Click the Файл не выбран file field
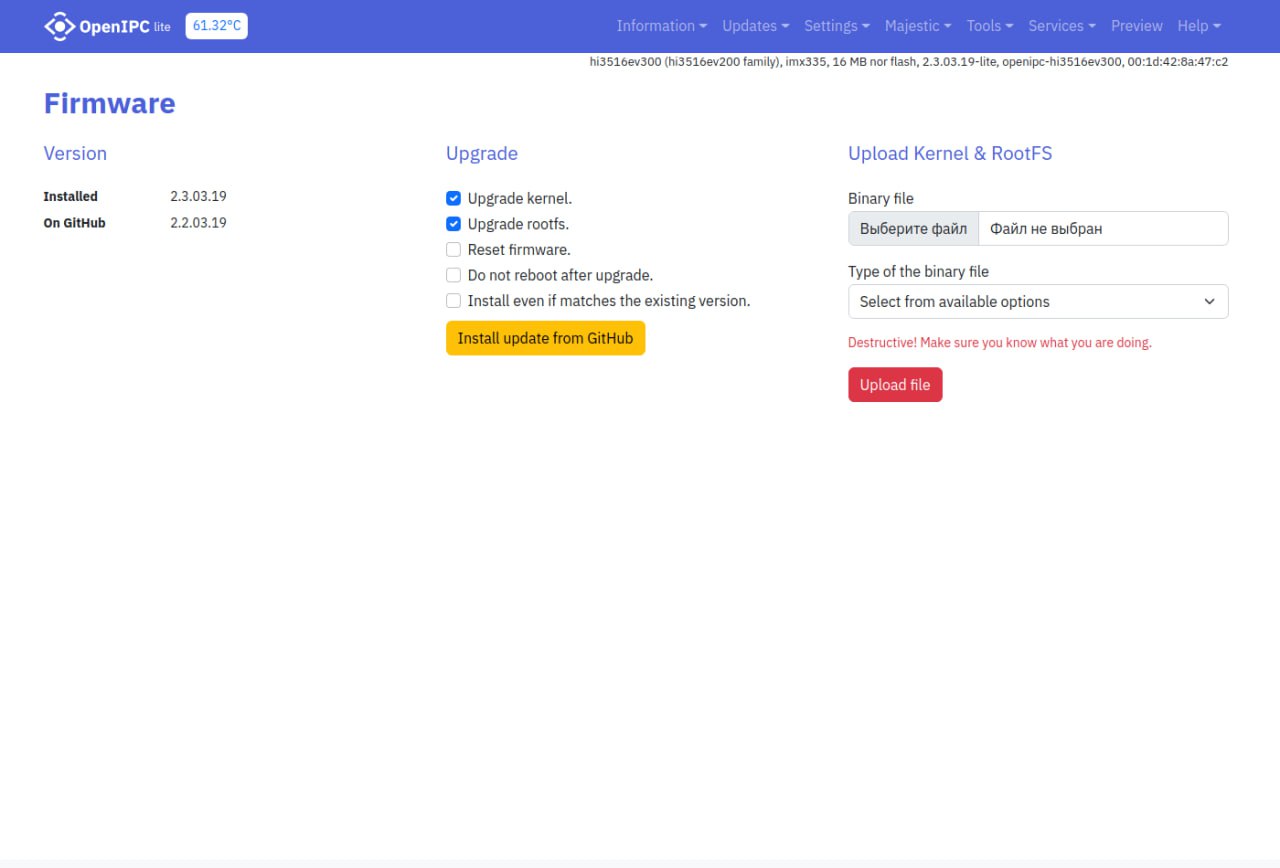Viewport: 1280px width, 868px height. (x=1102, y=229)
